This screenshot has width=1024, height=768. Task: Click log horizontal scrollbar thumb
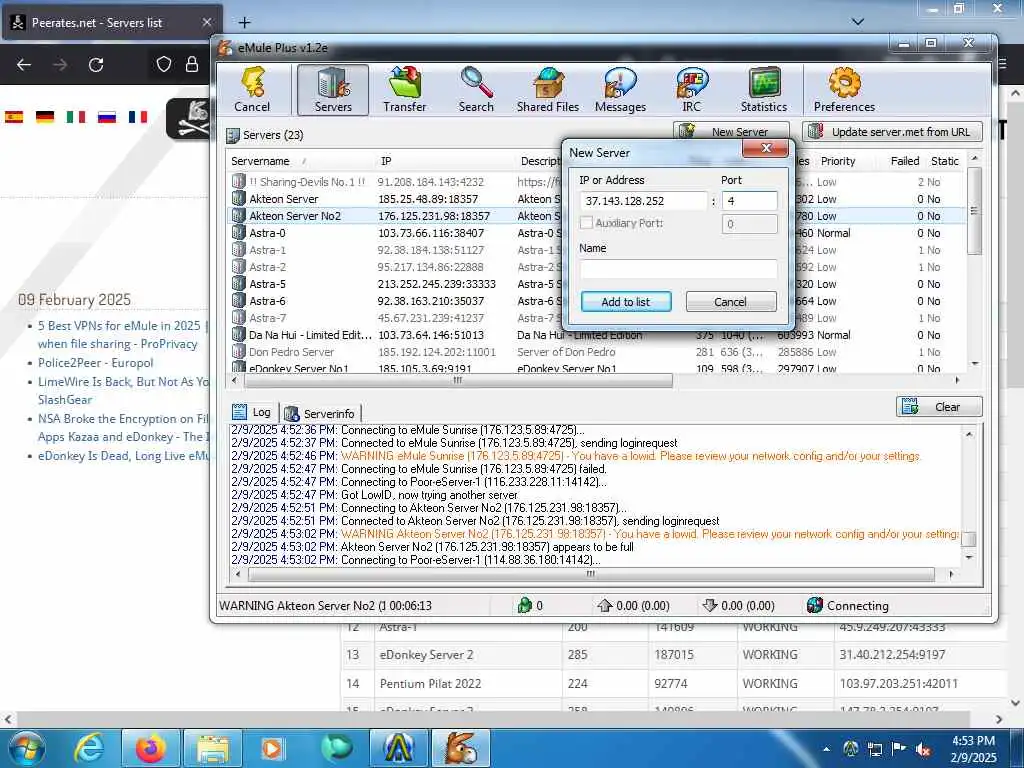tap(591, 574)
